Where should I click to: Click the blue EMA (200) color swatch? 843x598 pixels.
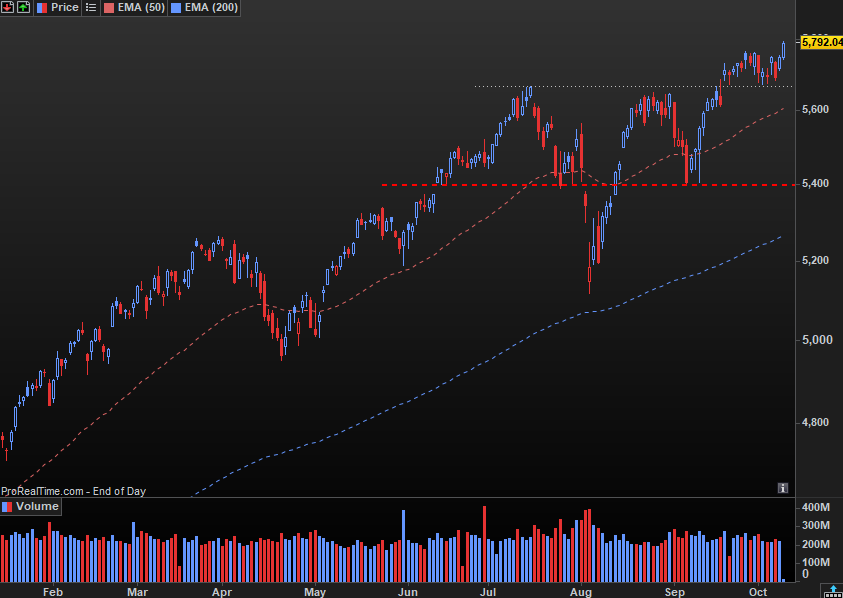tap(175, 8)
